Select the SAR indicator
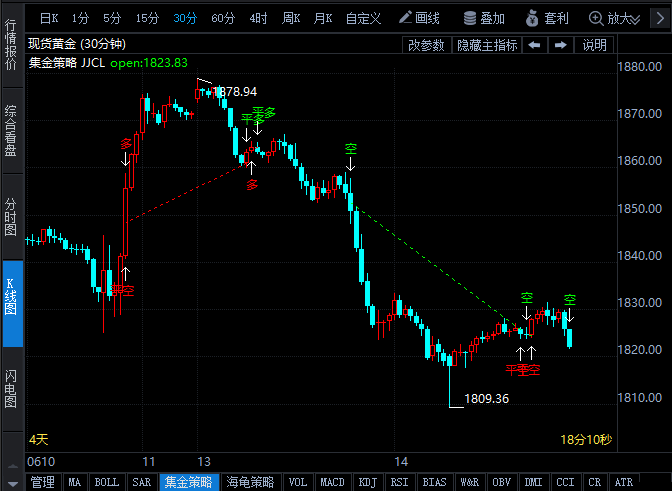 point(141,482)
